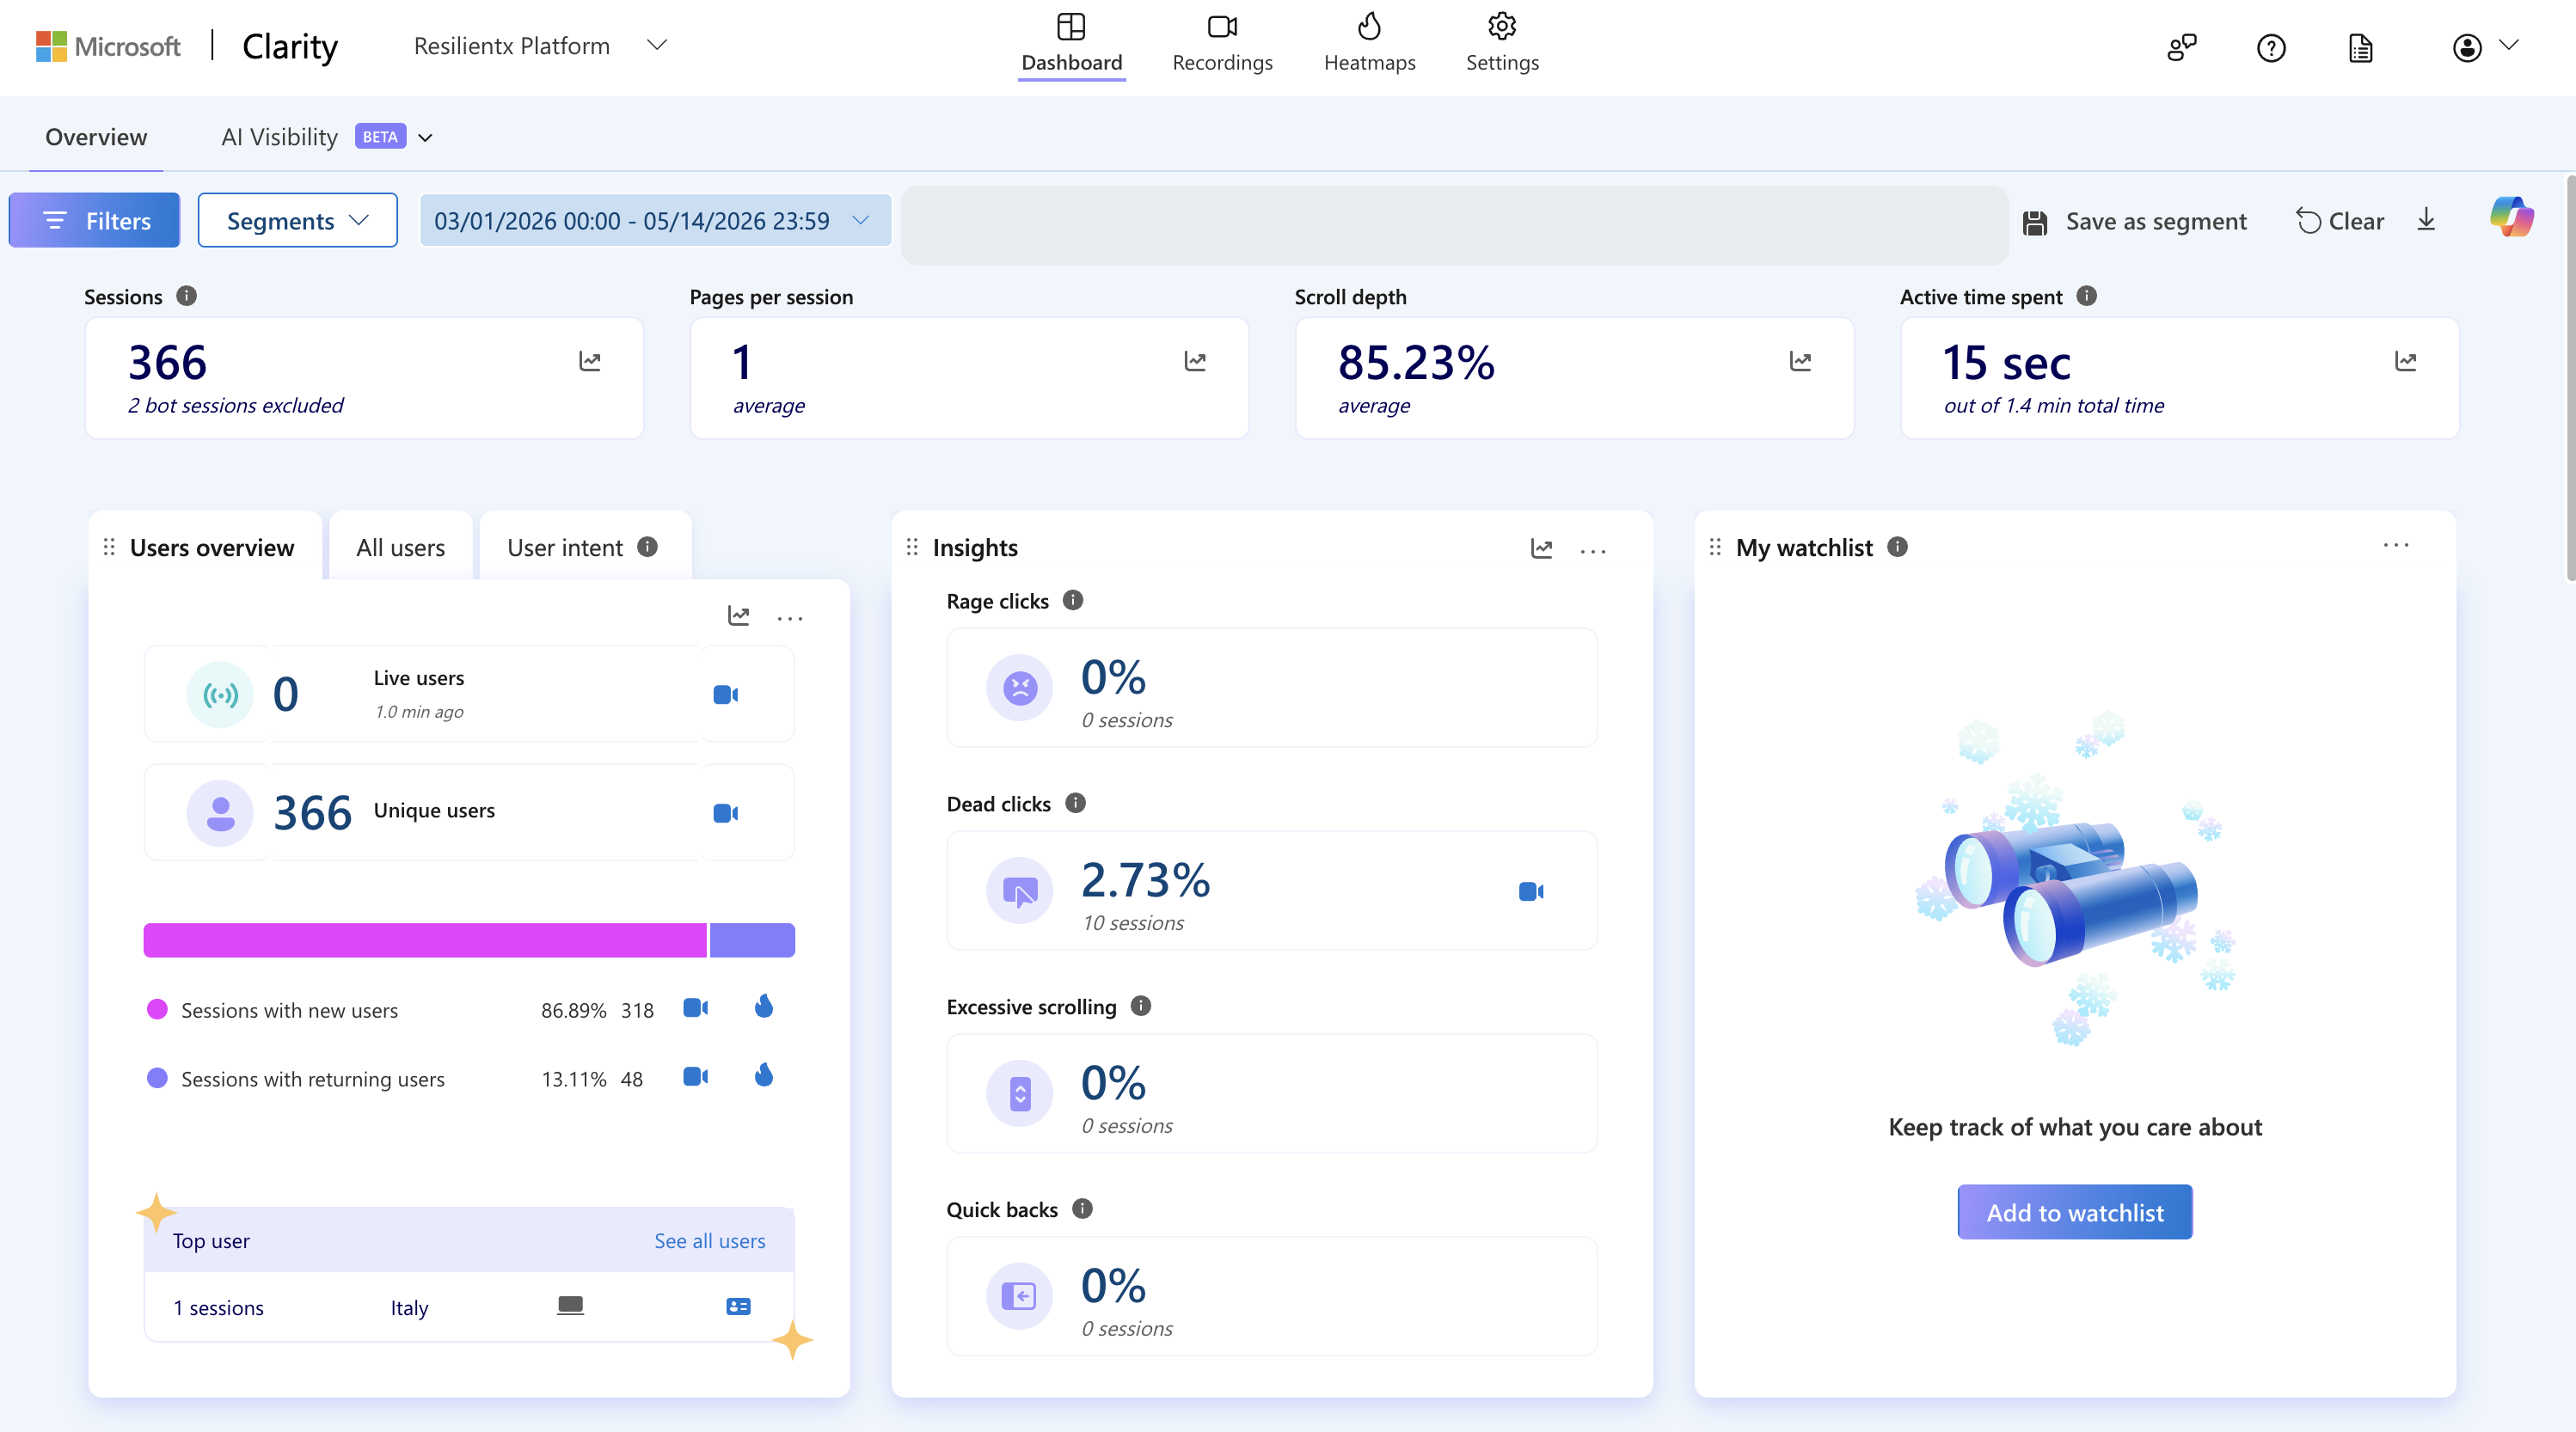The image size is (2576, 1432).
Task: Switch to Heatmaps tab
Action: coord(1369,44)
